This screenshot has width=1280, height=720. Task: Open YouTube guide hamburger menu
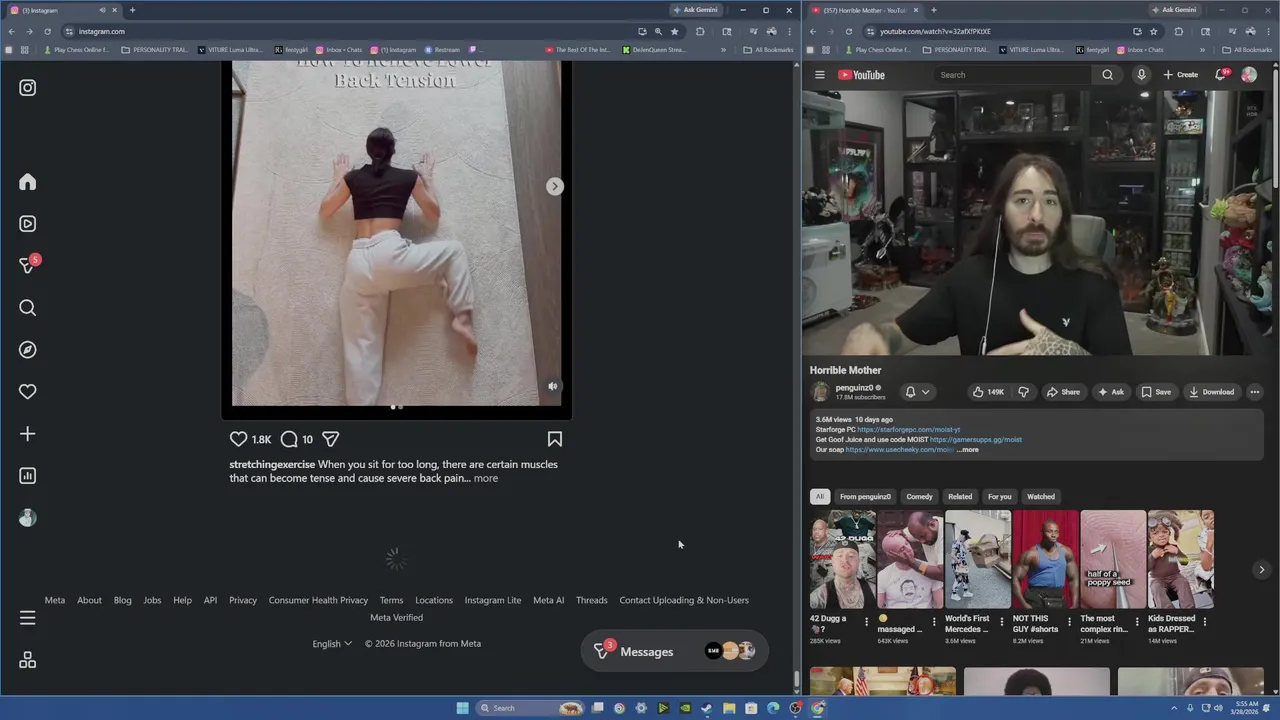tap(819, 75)
